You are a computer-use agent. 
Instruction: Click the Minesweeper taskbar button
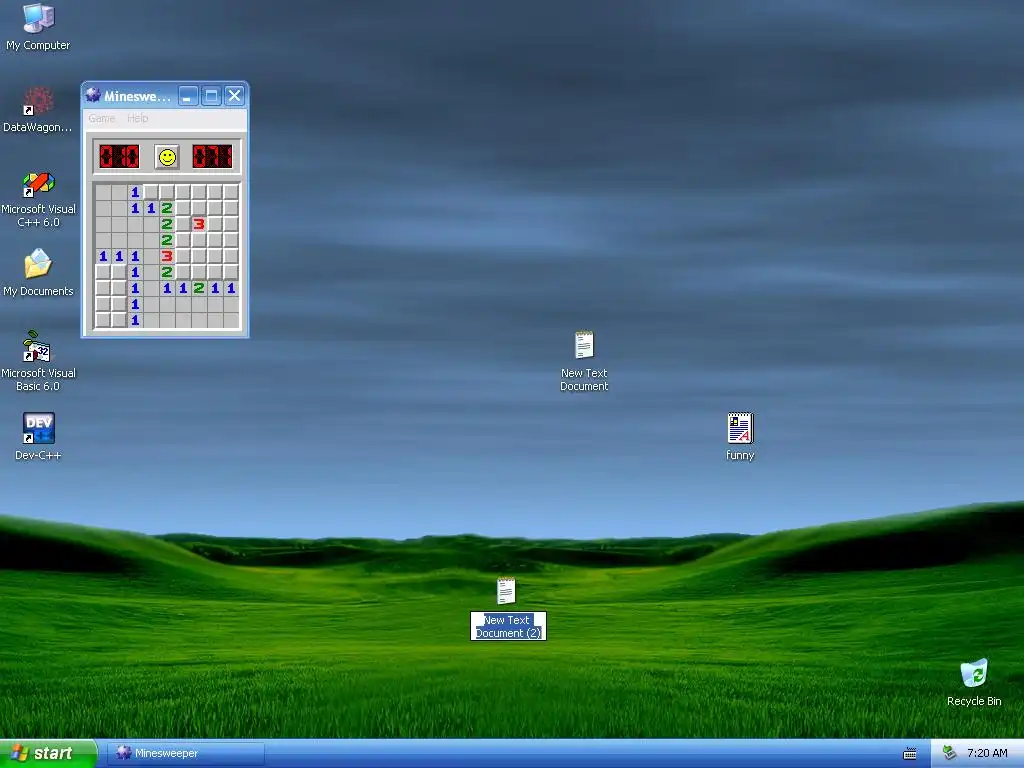[x=186, y=753]
